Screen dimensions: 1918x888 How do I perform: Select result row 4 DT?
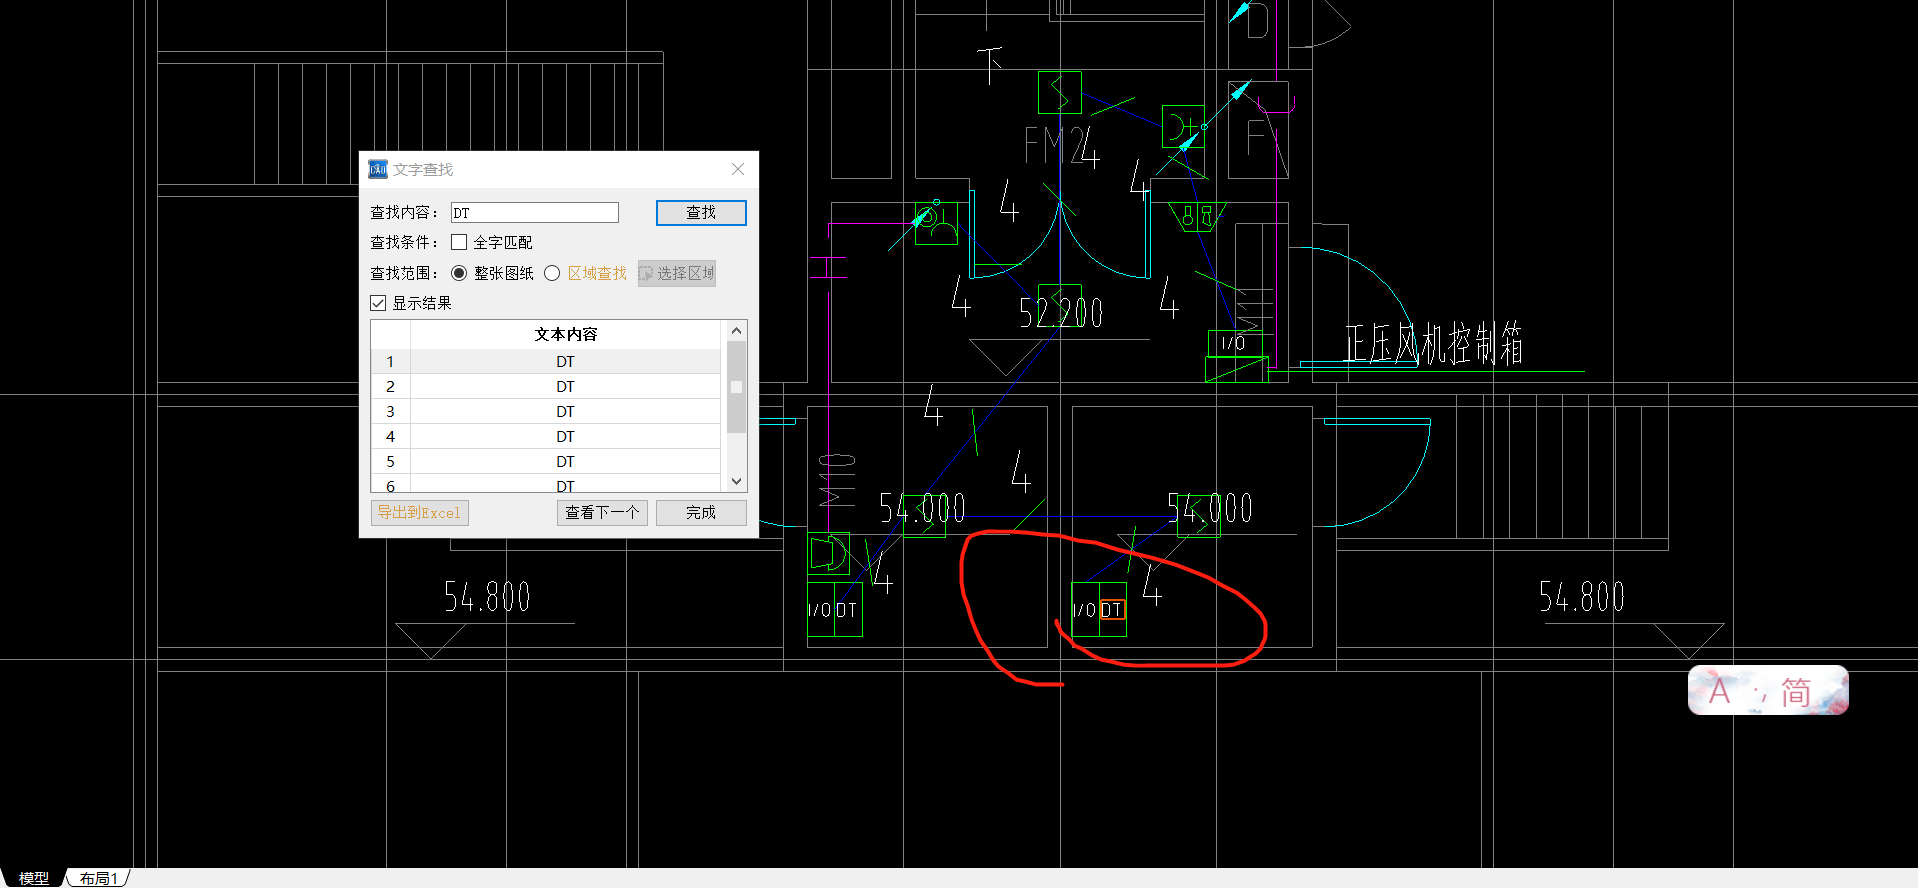546,436
